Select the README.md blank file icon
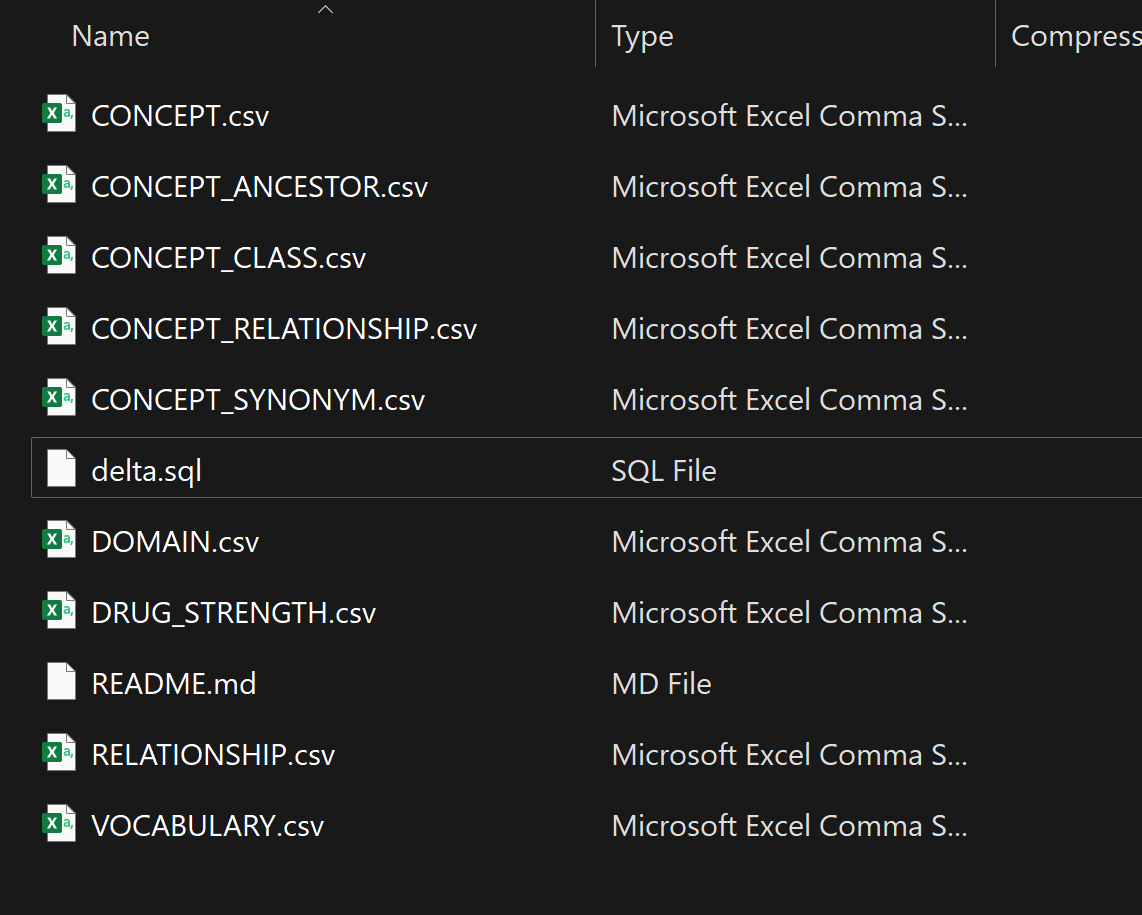The image size is (1142, 915). click(x=61, y=681)
